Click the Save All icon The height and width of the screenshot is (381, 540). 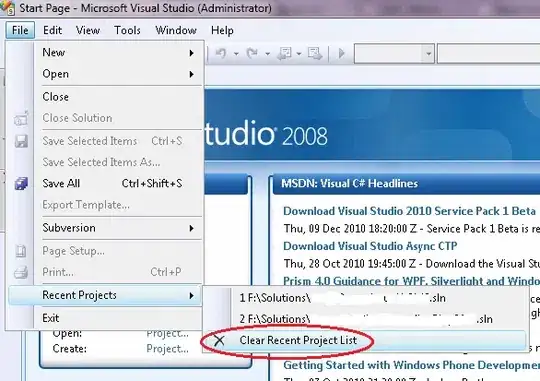tap(21, 184)
